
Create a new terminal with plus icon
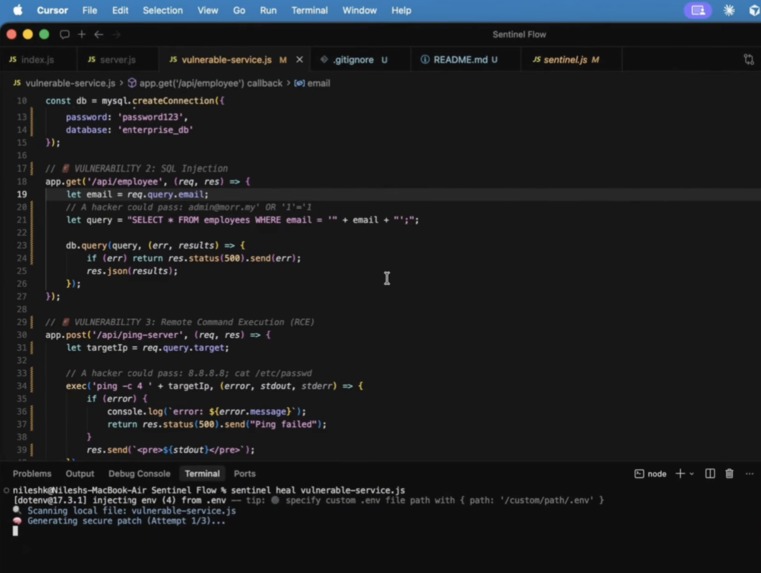[x=680, y=474]
